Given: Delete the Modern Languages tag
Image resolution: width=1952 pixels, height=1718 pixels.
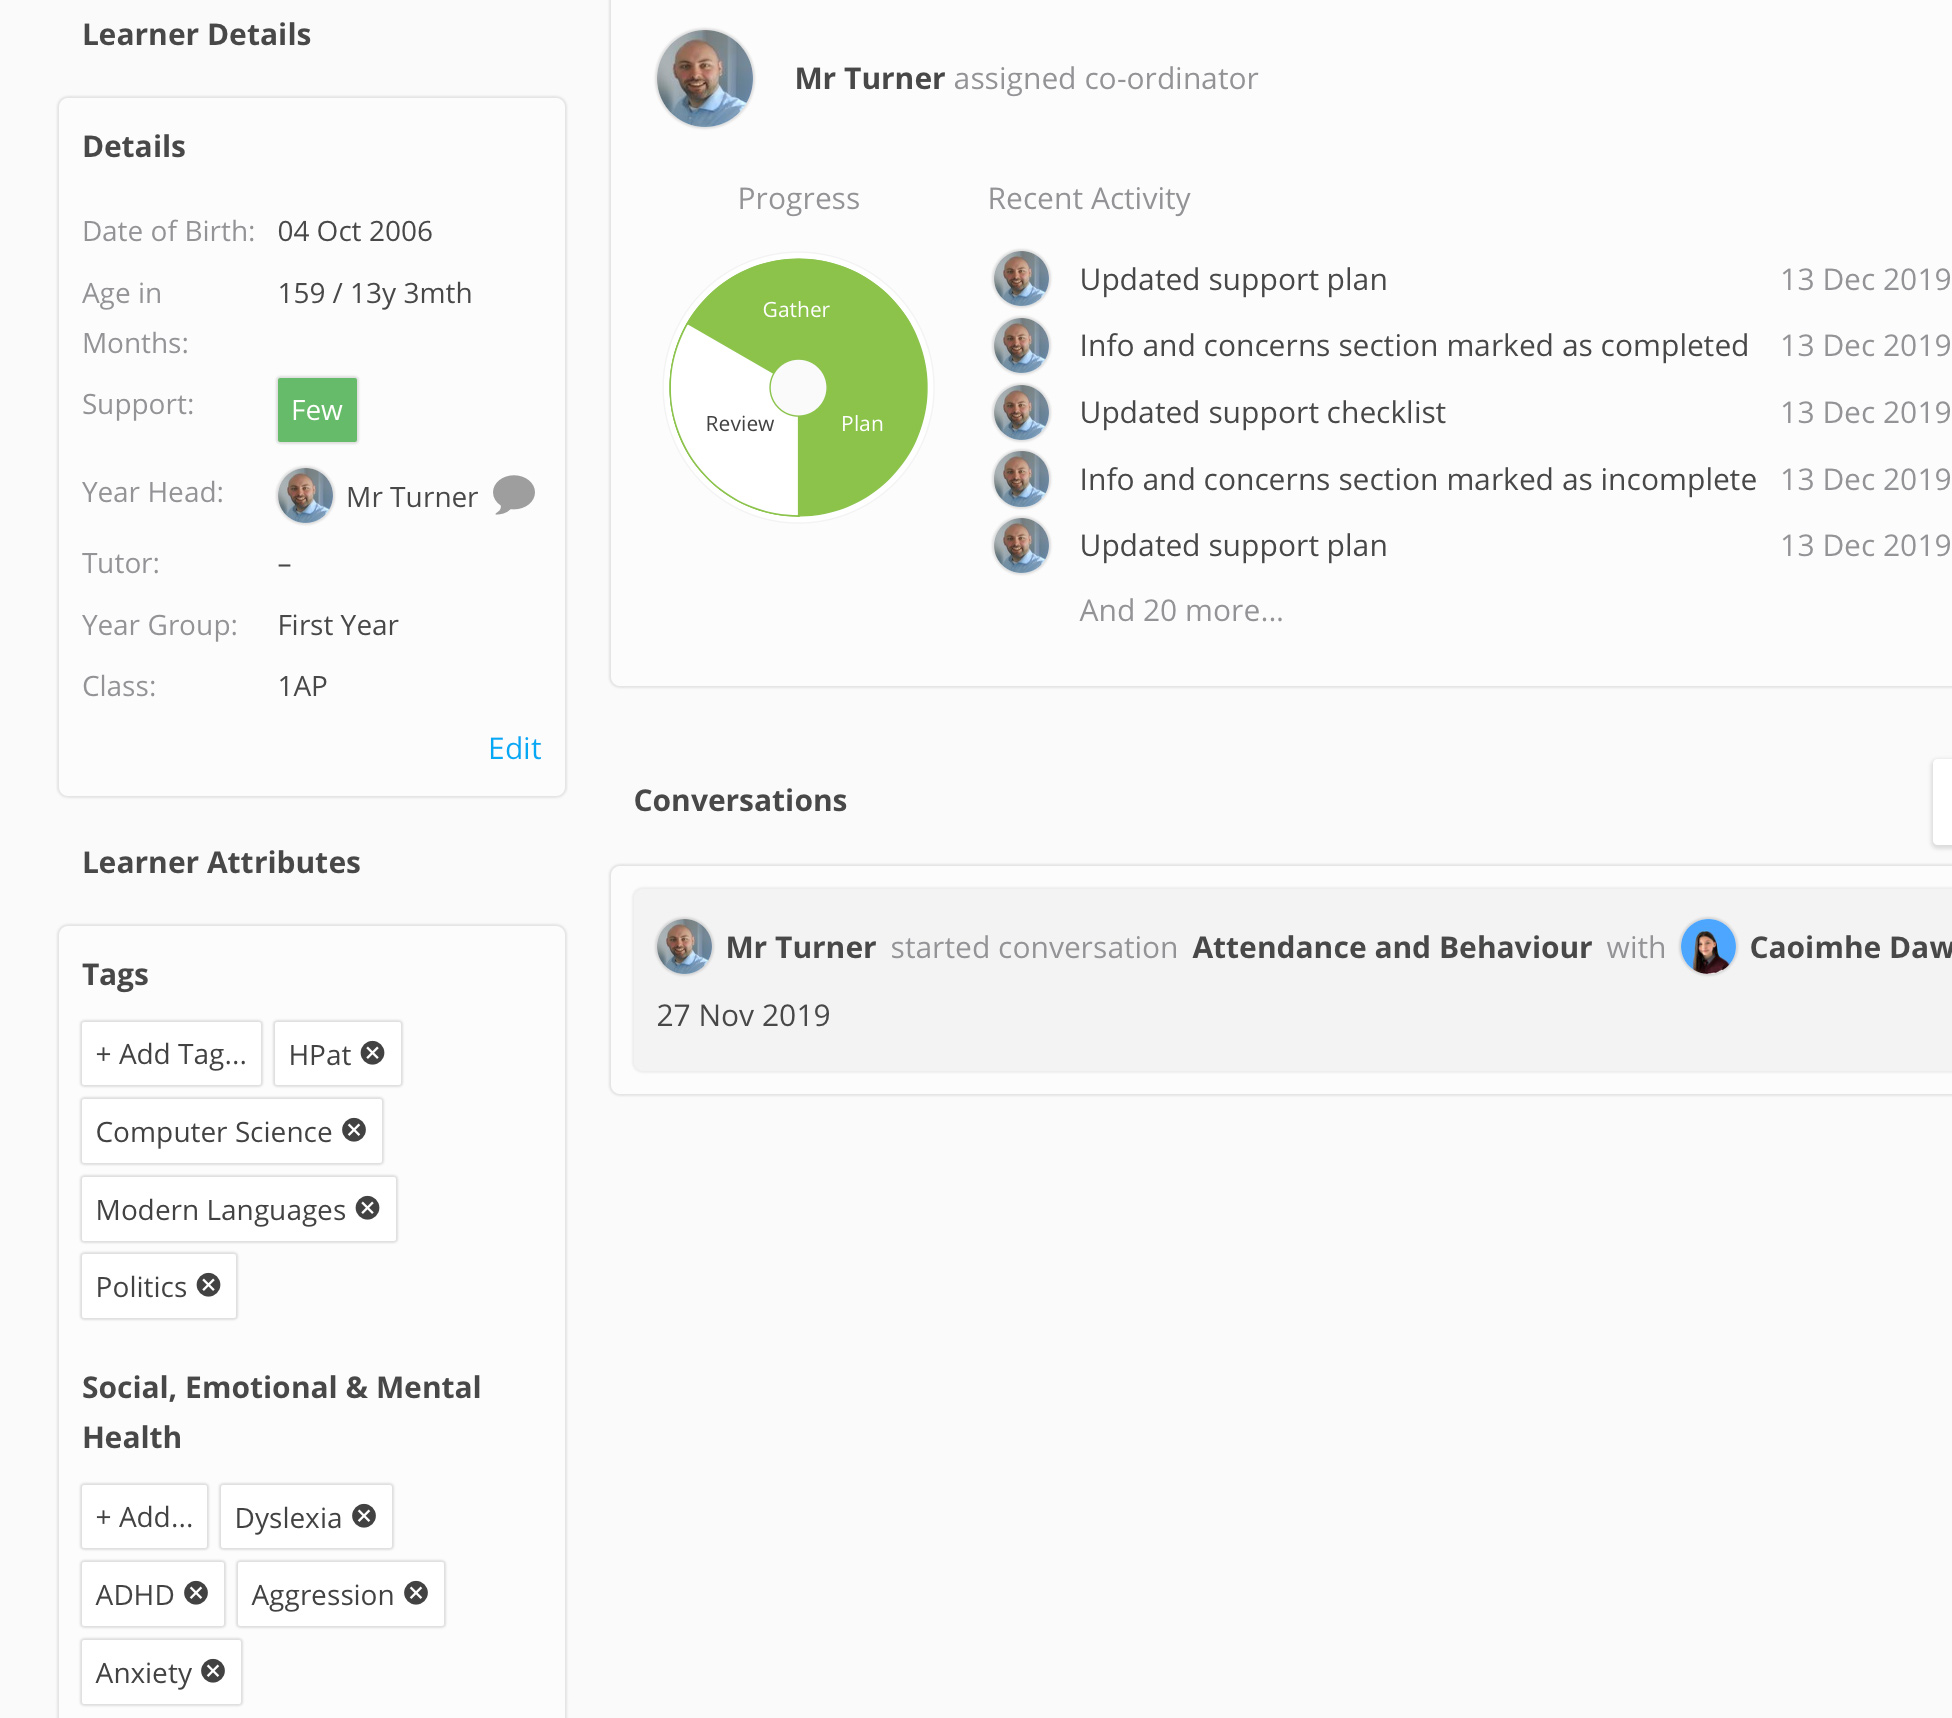Looking at the screenshot, I should [368, 1208].
